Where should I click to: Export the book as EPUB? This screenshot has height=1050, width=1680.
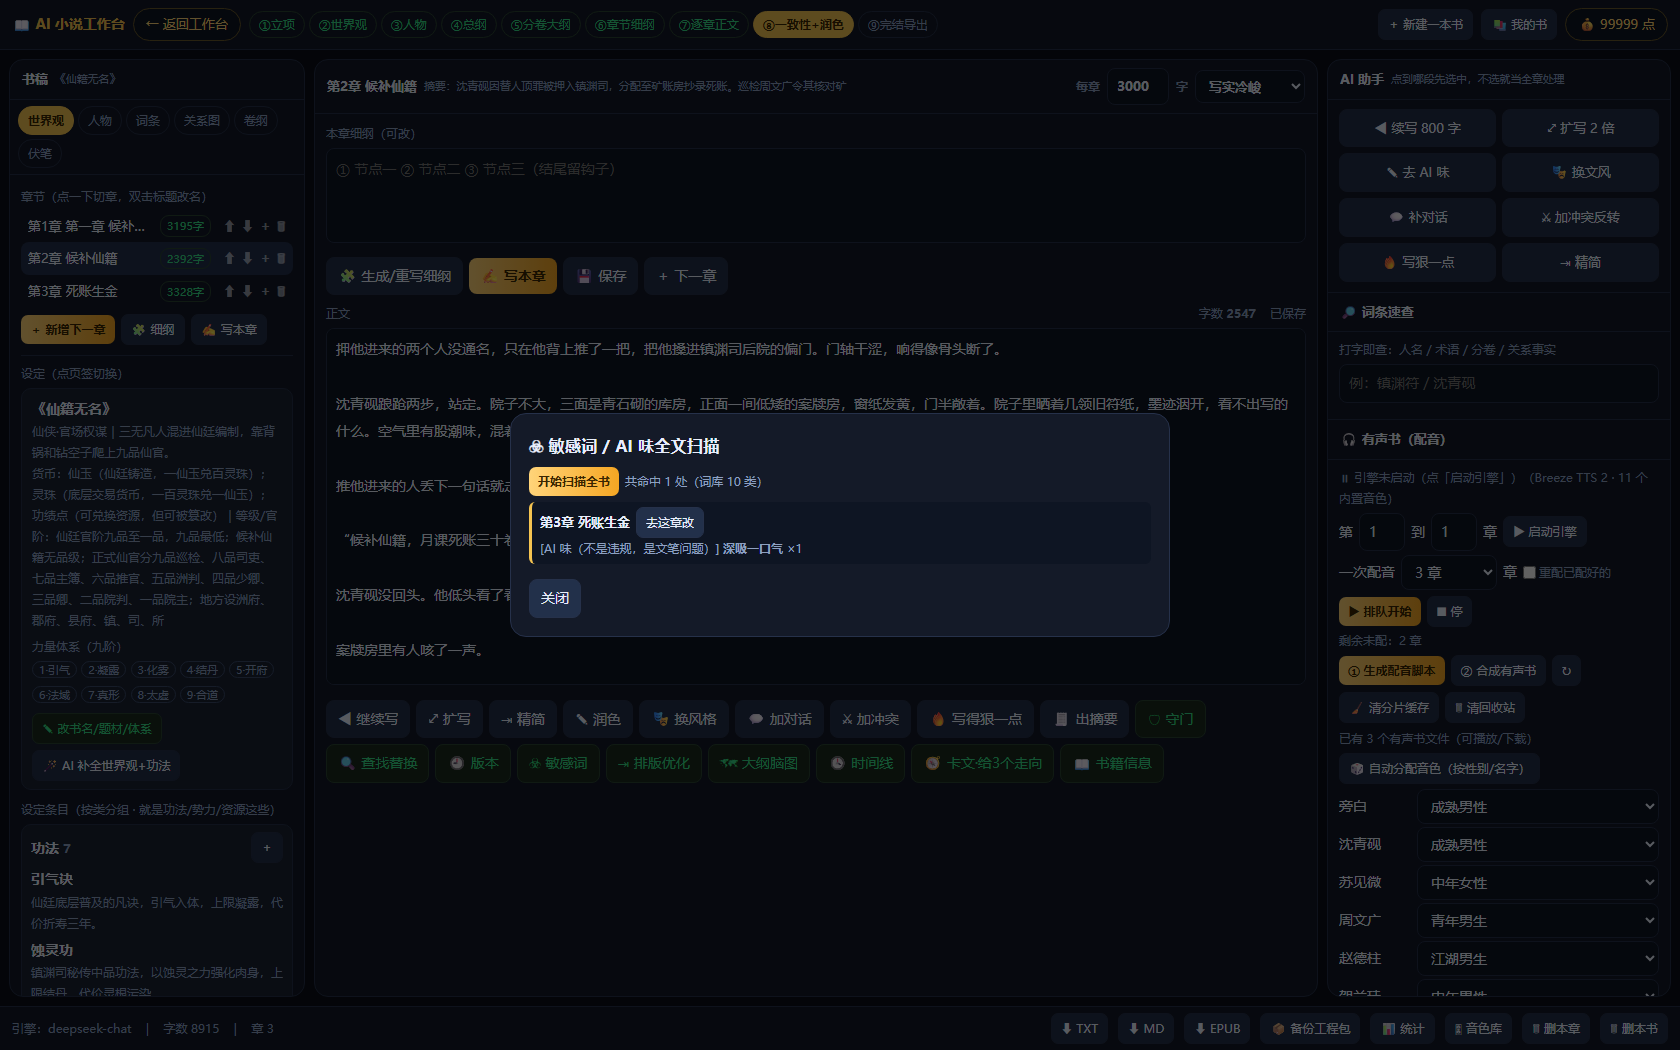[x=1217, y=1028]
